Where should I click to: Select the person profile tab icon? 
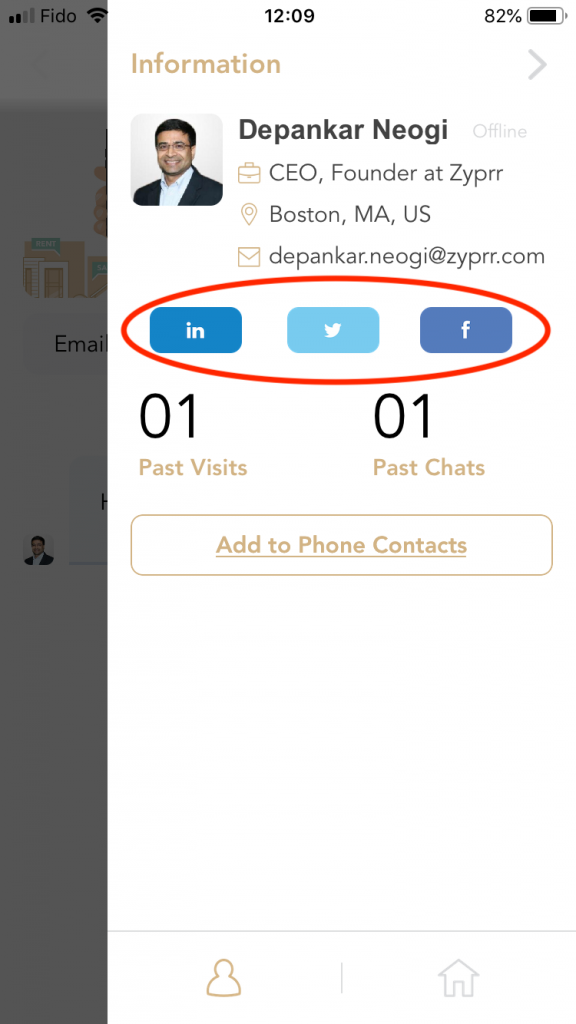[224, 978]
